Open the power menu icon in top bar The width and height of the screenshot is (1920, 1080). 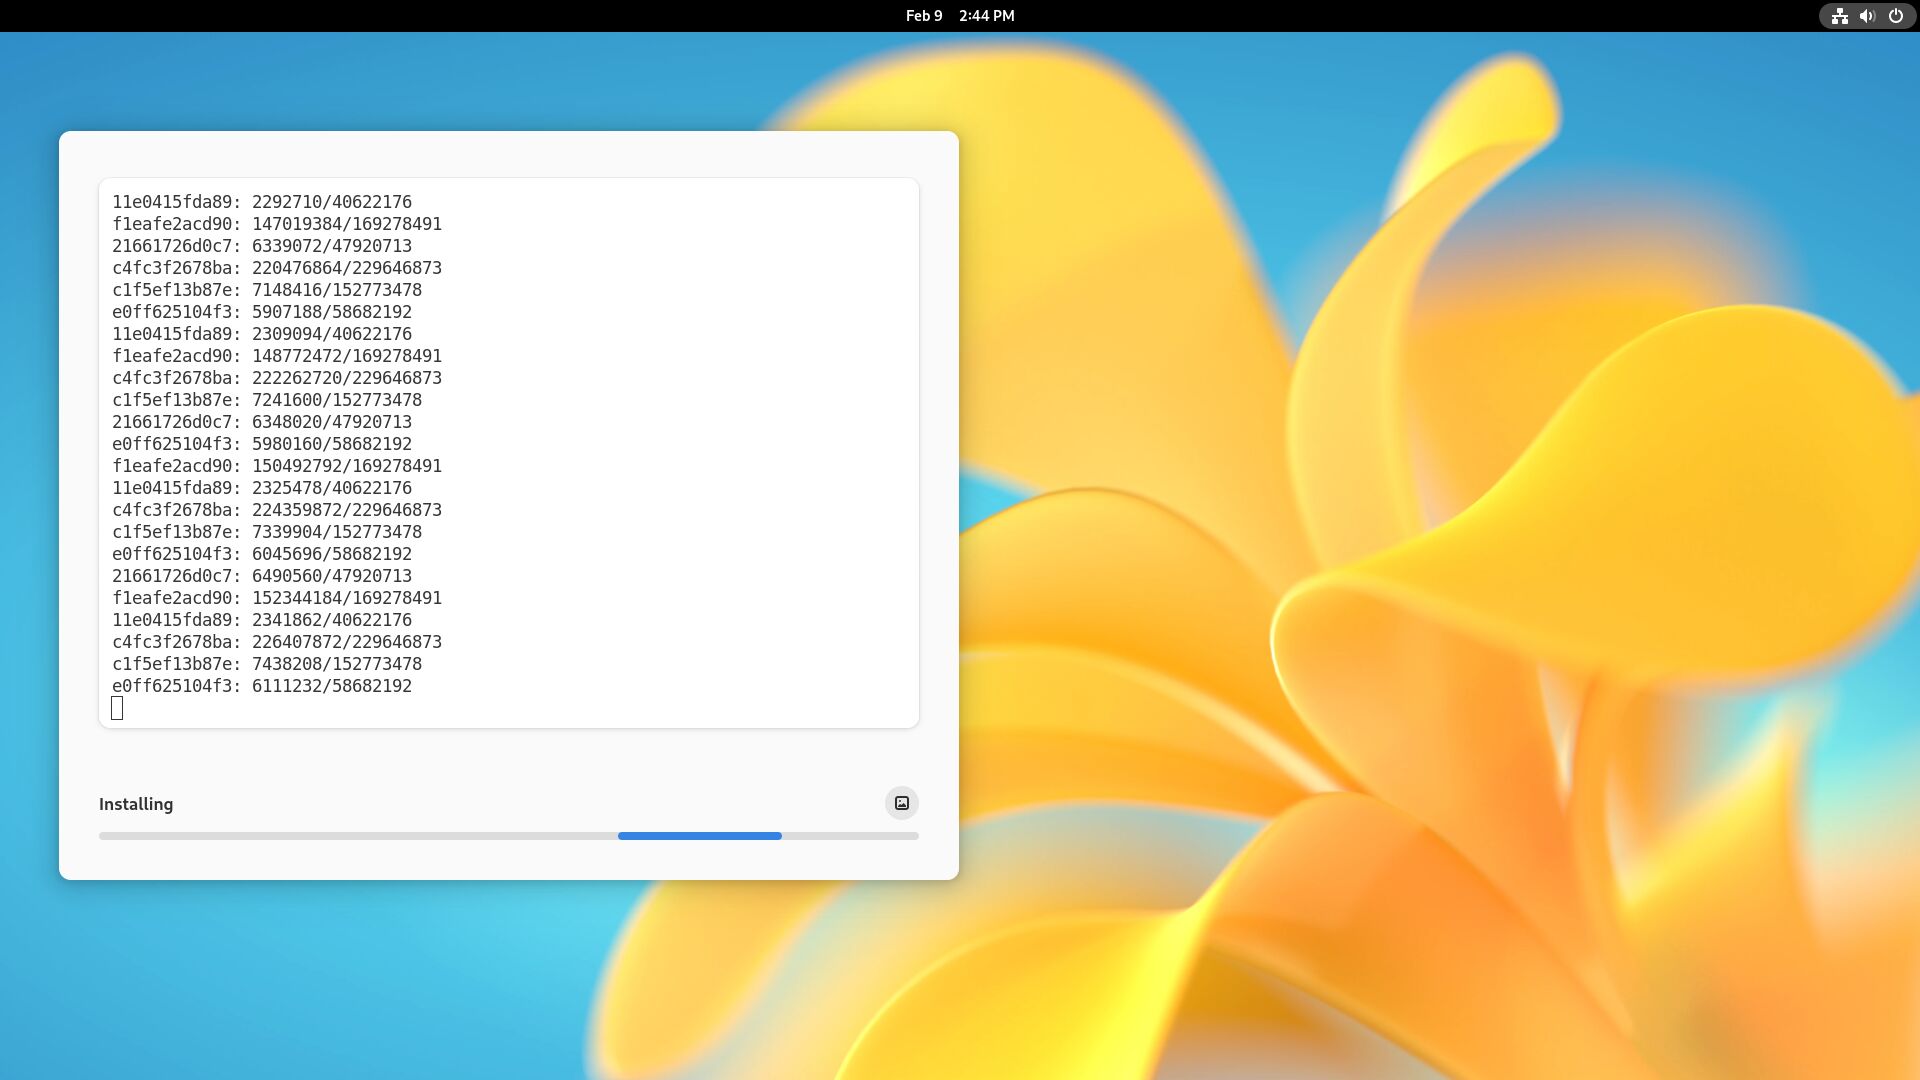[1895, 16]
